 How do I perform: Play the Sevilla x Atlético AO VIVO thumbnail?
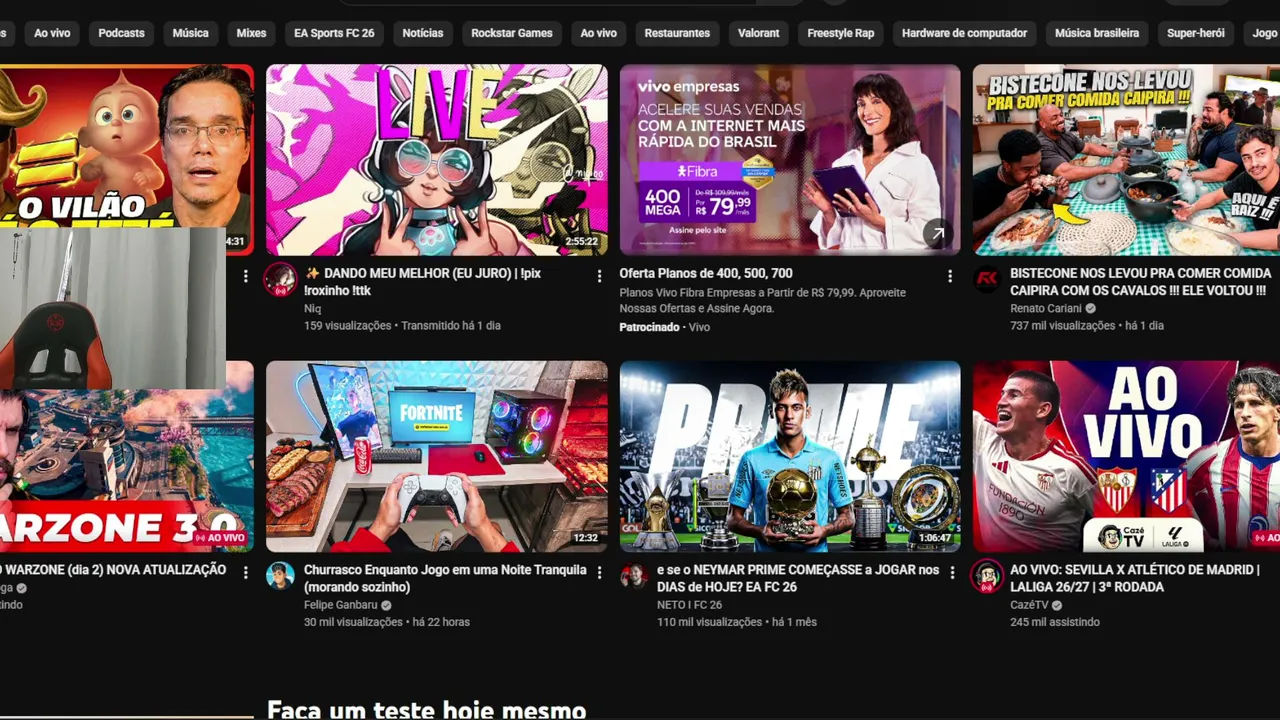click(x=1126, y=457)
